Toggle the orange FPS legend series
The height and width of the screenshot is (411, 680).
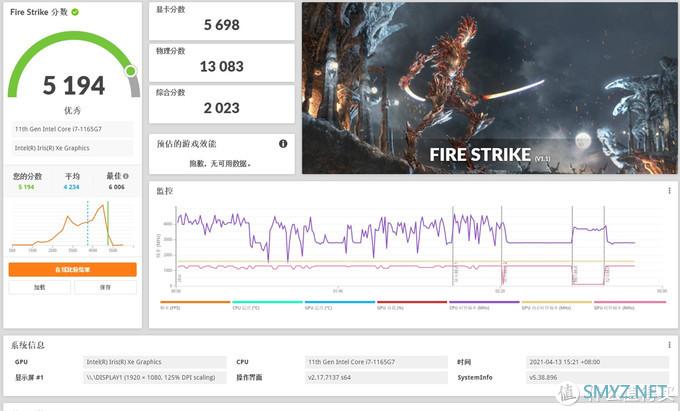click(195, 305)
